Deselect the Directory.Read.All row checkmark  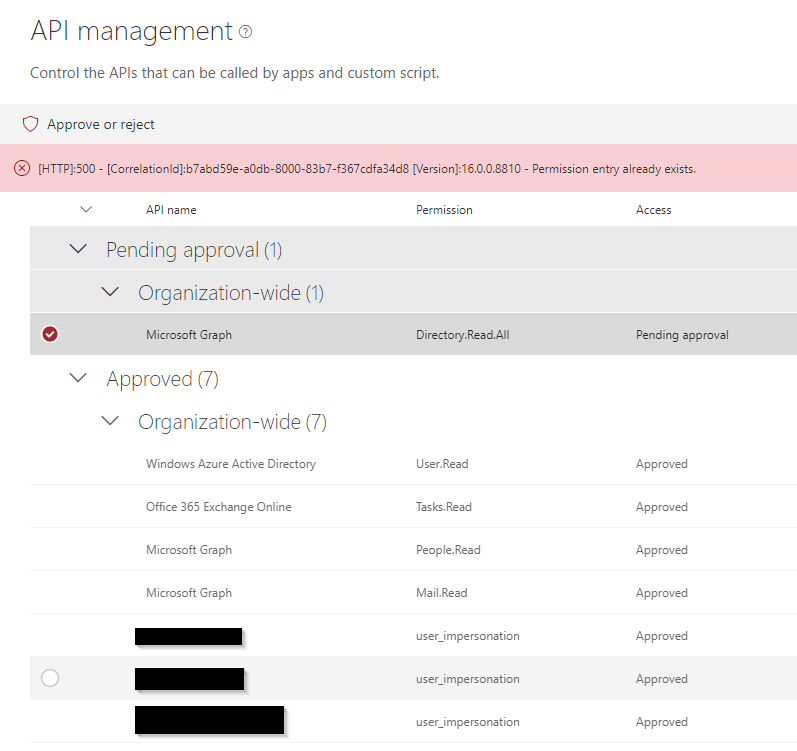(x=50, y=334)
